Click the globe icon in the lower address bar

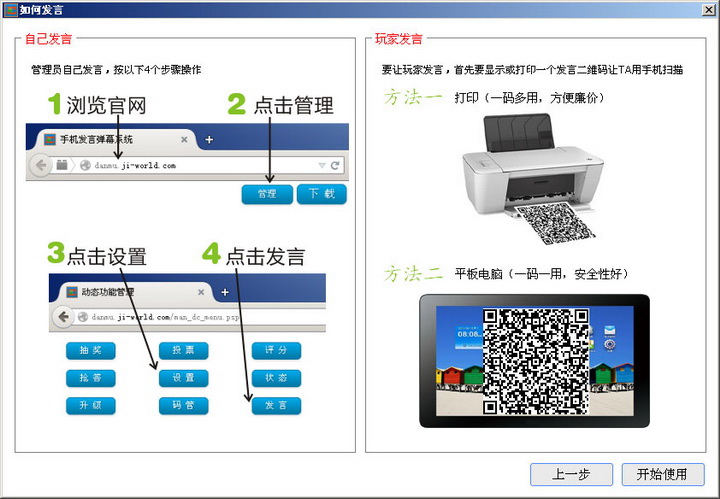83,317
